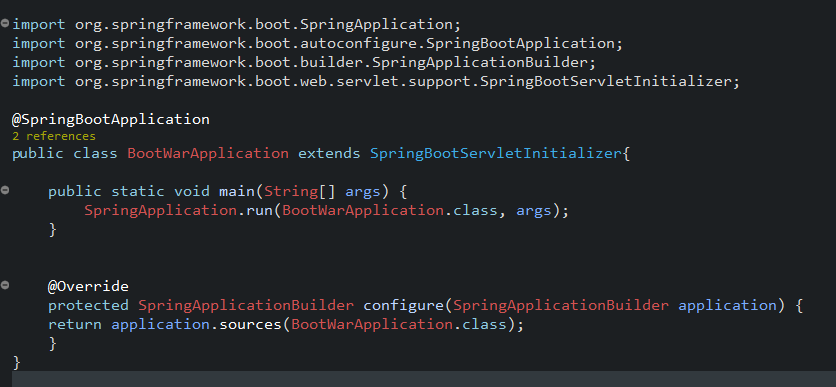Click the @SpringBootApplication annotation

coord(111,119)
